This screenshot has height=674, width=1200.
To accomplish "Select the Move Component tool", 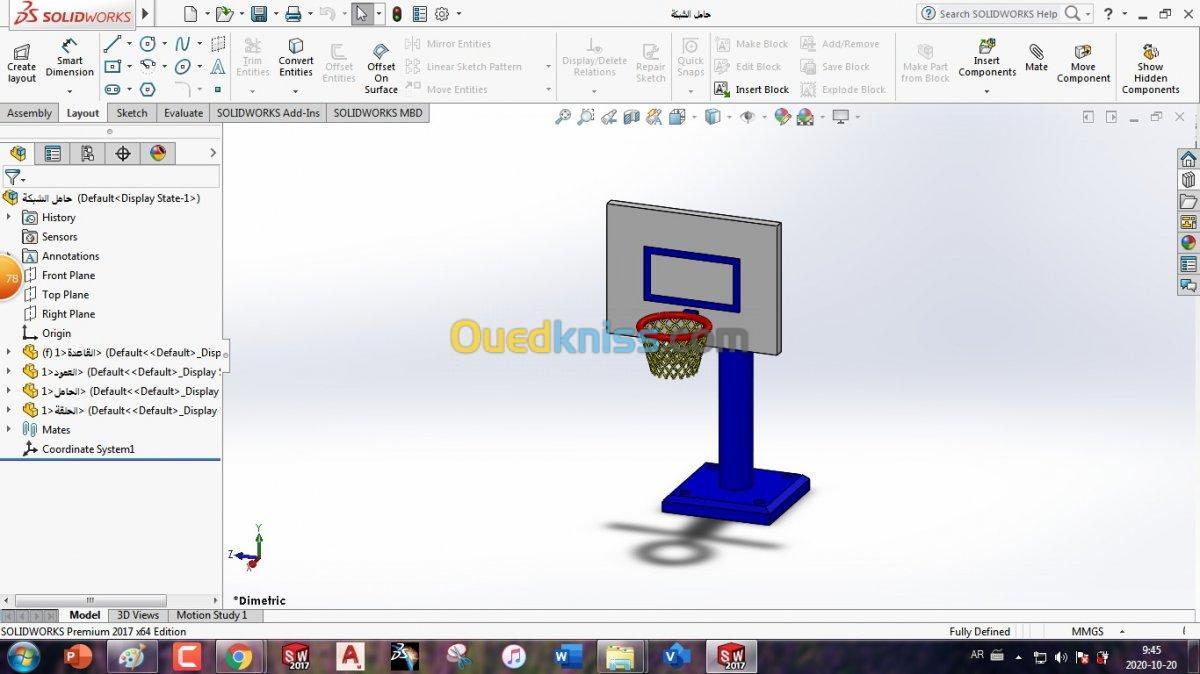I will [1083, 62].
